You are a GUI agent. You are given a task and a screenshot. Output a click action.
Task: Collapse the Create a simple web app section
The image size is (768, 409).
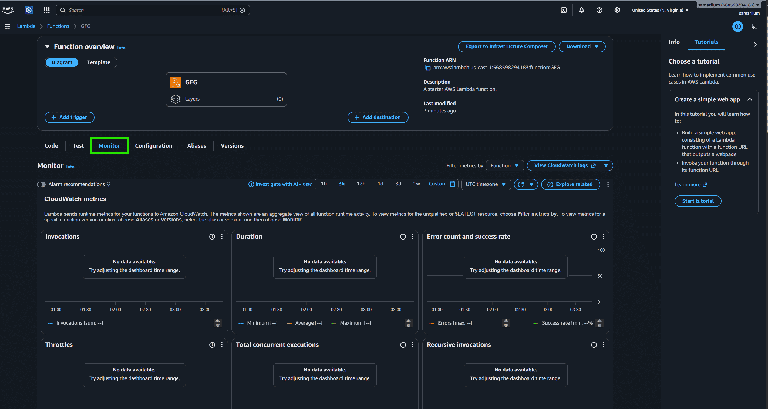[x=749, y=99]
